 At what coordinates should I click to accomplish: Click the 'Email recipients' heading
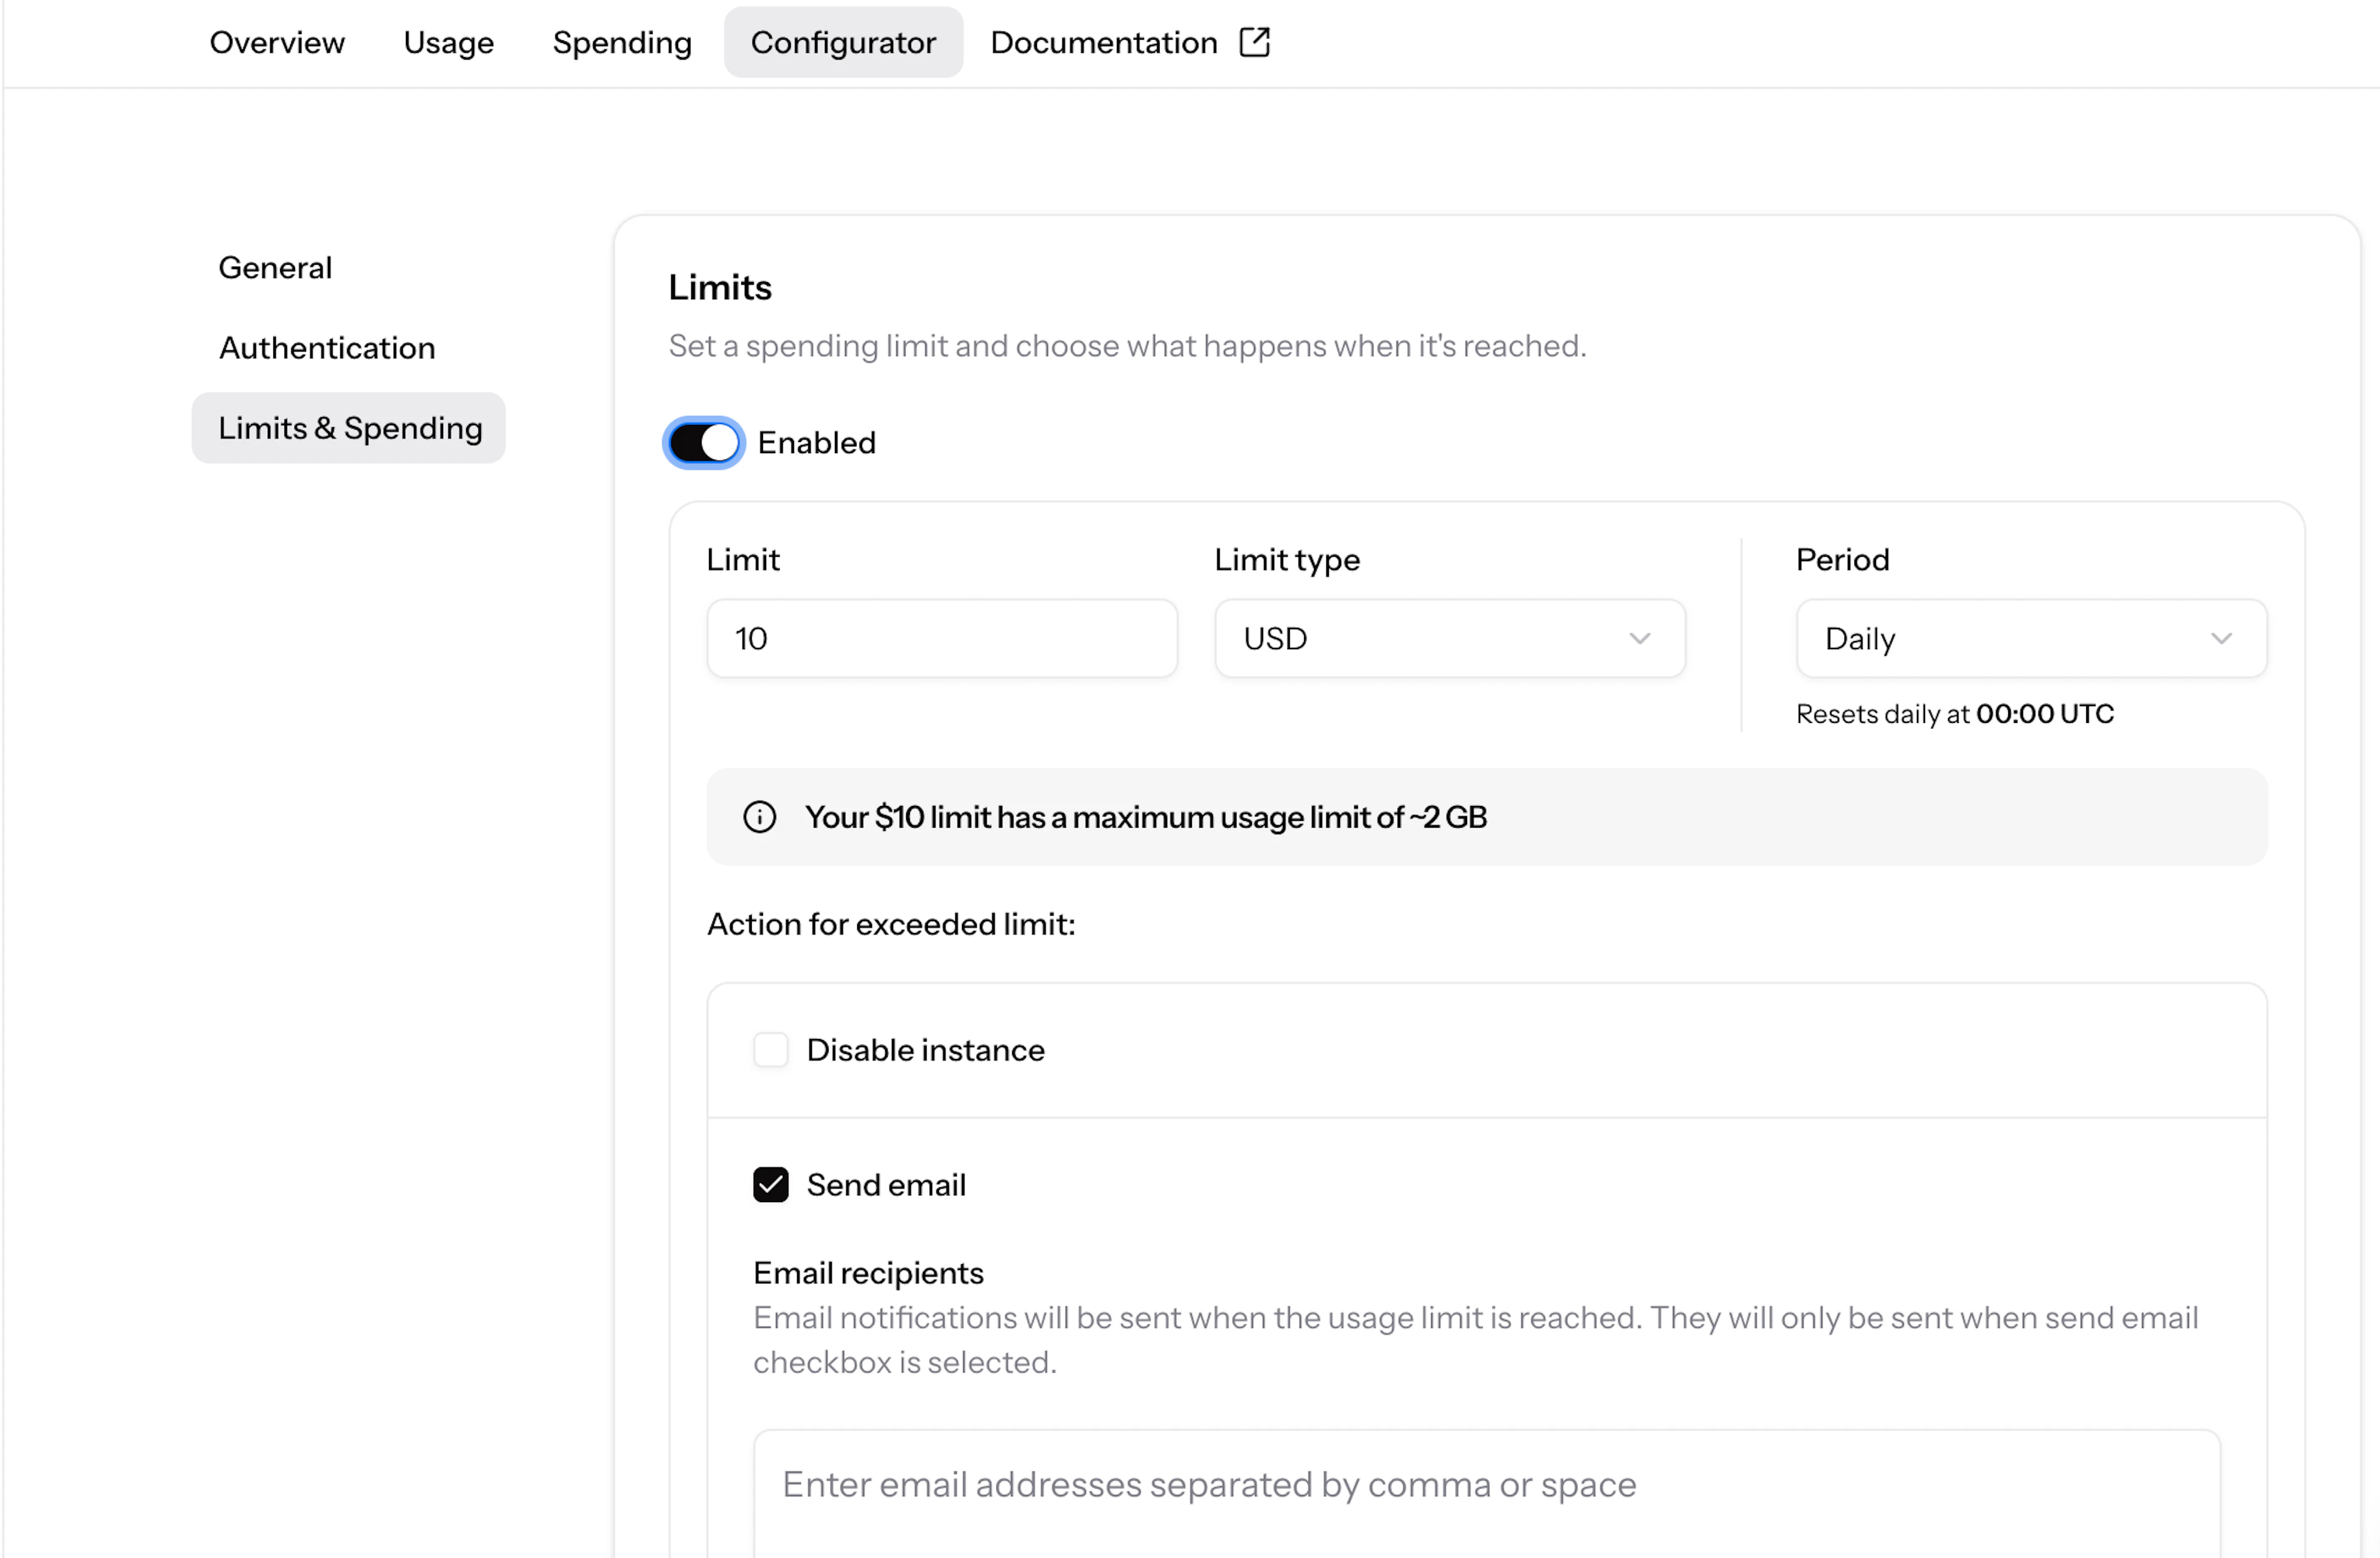(868, 1273)
